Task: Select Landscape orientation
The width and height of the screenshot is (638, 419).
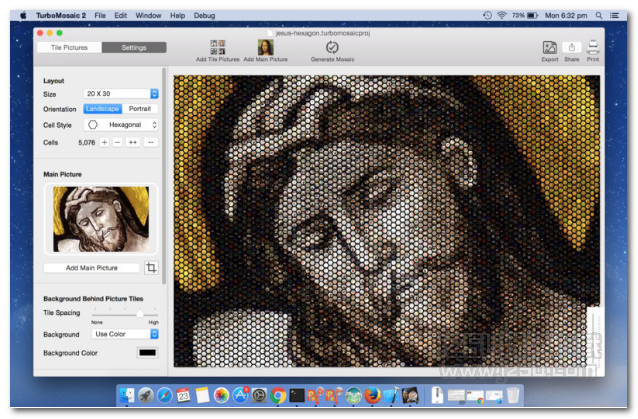Action: (103, 109)
